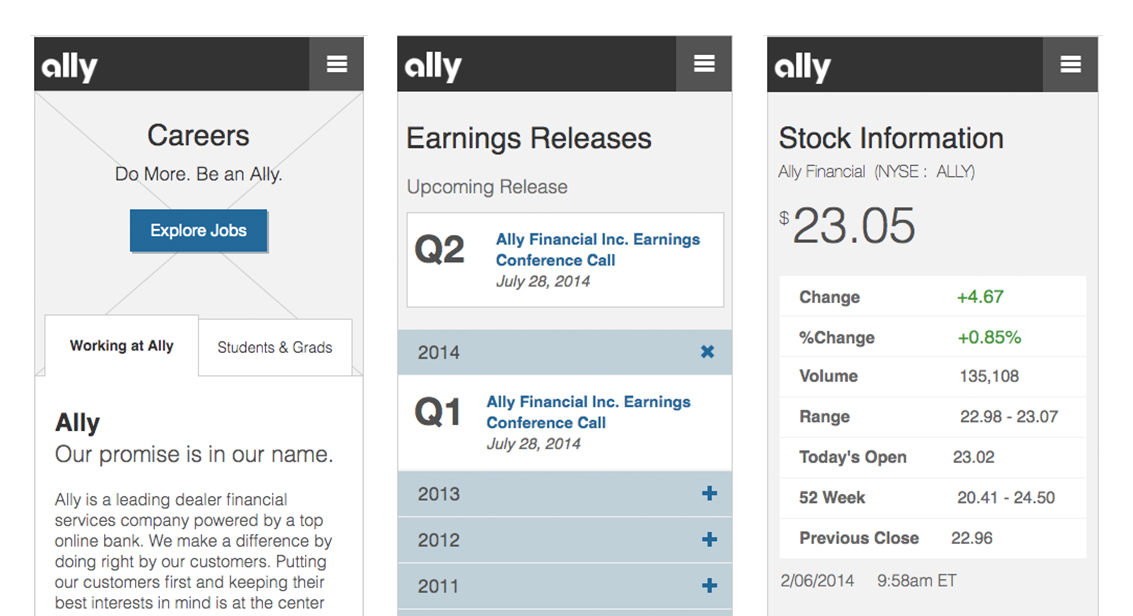Expand the 2012 earnings section

point(565,540)
